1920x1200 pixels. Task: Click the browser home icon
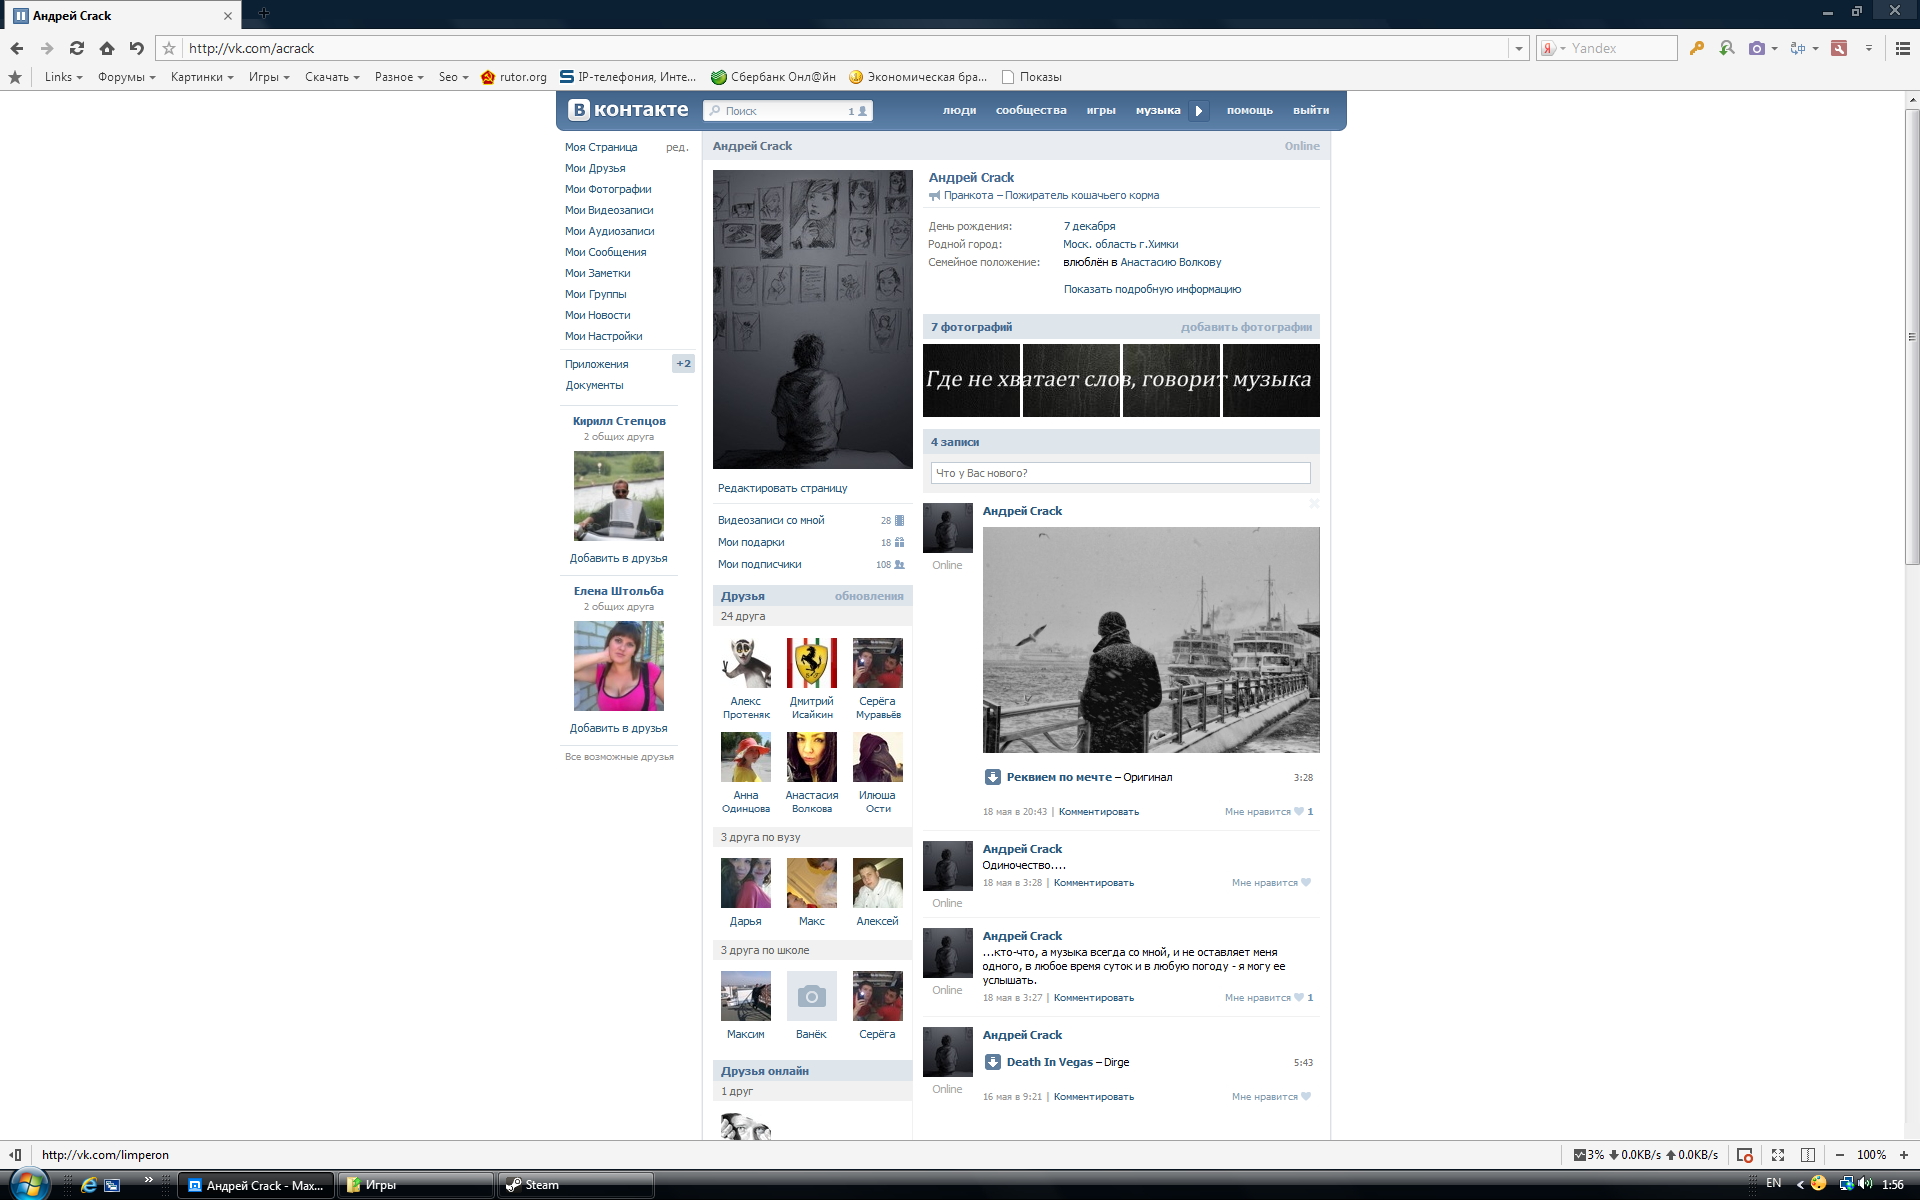click(x=107, y=48)
